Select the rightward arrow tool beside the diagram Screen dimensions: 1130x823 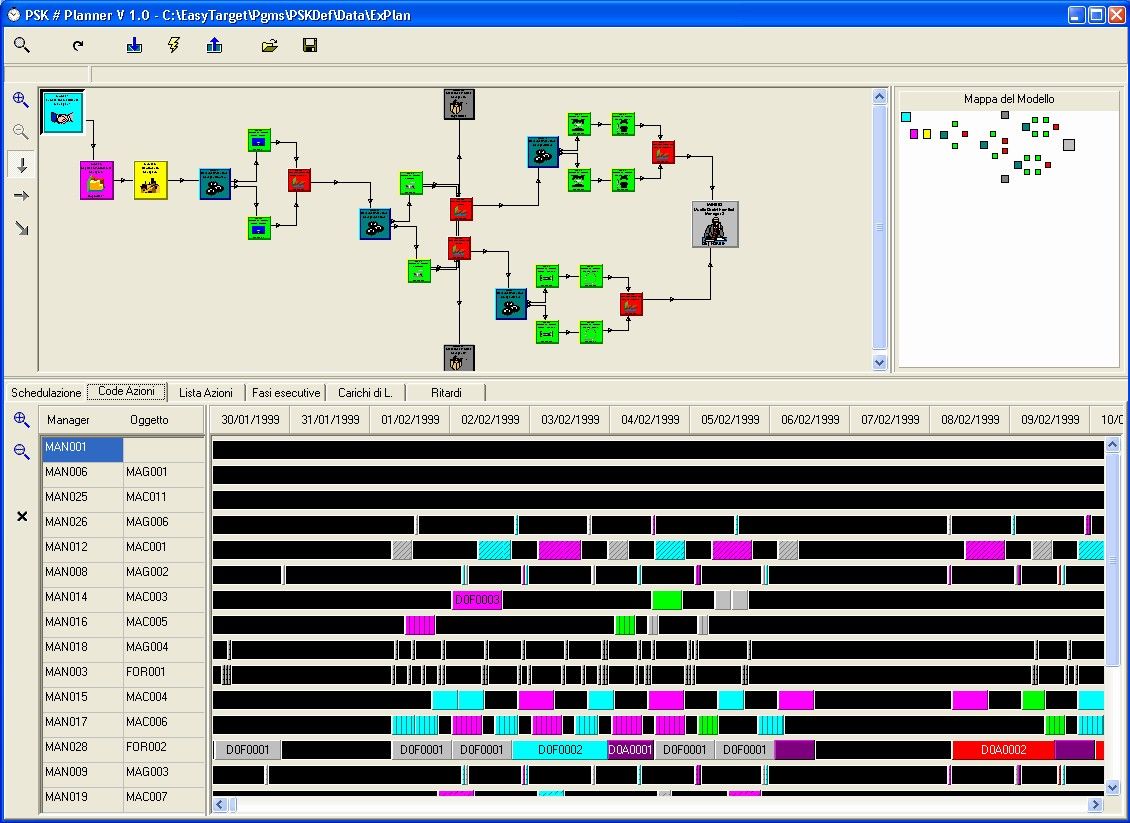(22, 196)
